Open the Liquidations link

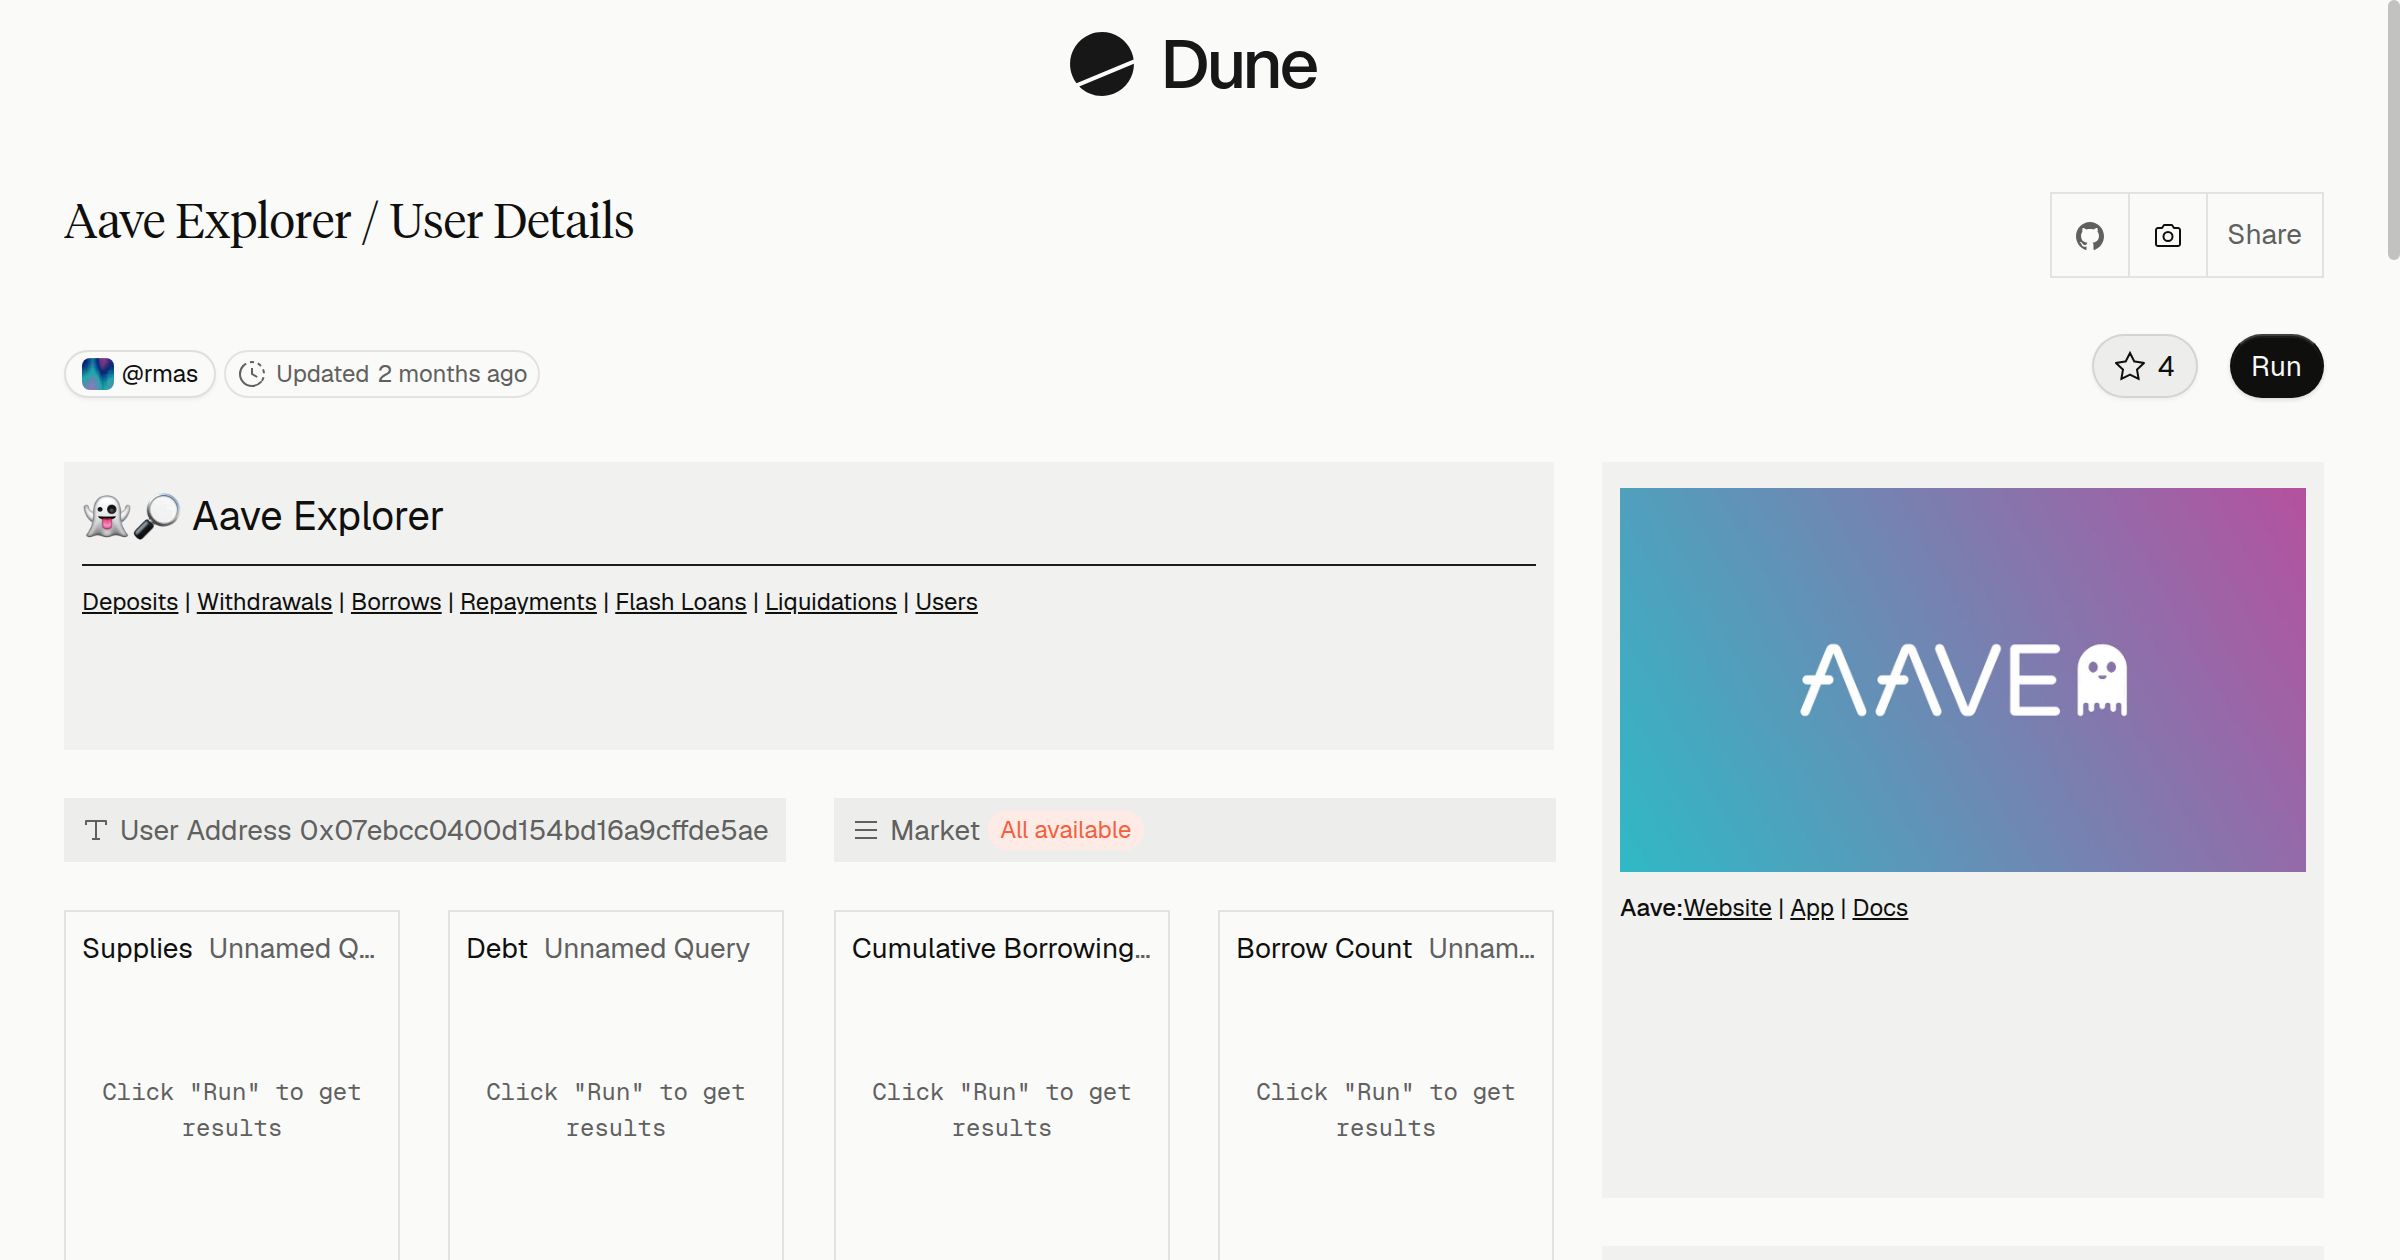(831, 602)
